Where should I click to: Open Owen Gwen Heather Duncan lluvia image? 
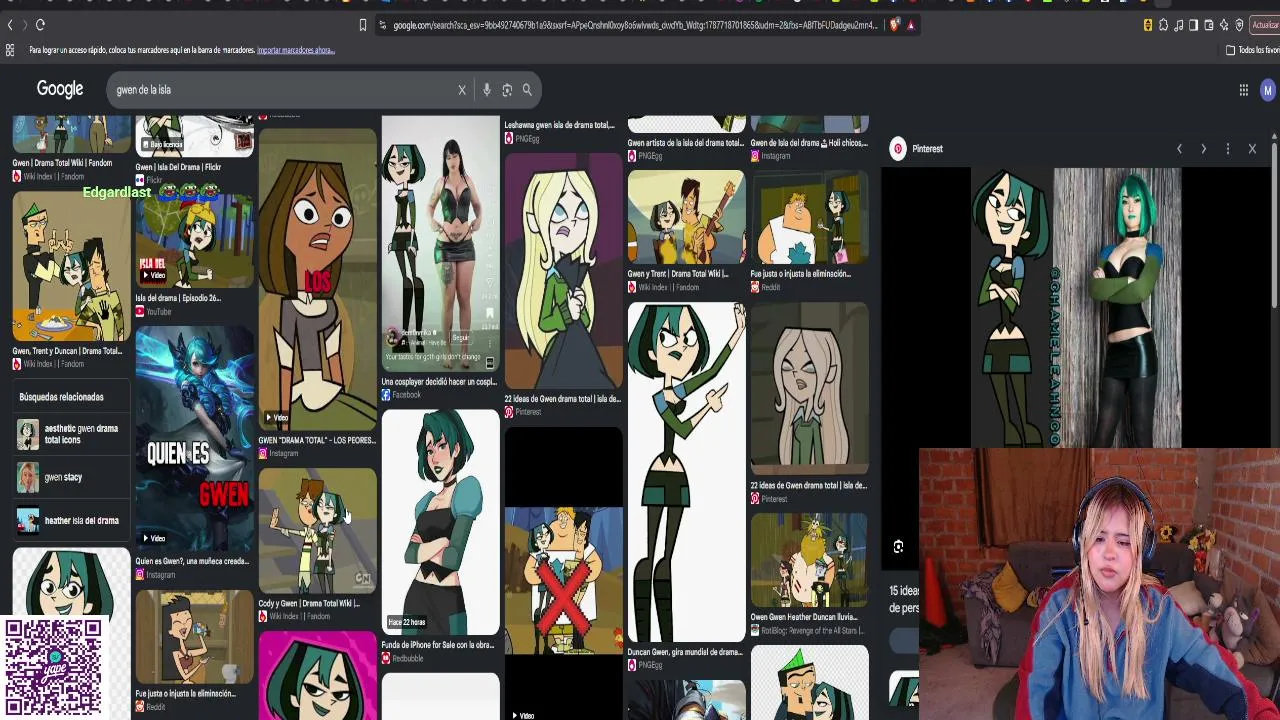[x=809, y=560]
